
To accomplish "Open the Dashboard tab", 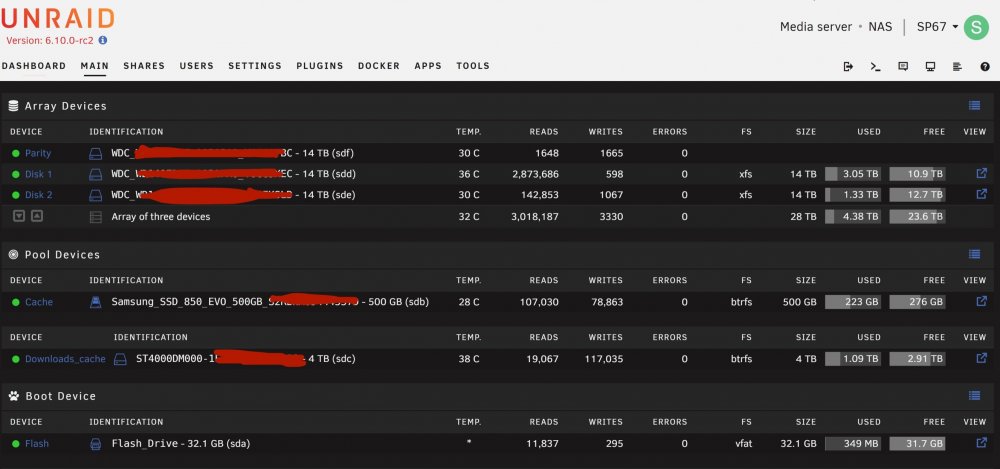I will click(34, 66).
